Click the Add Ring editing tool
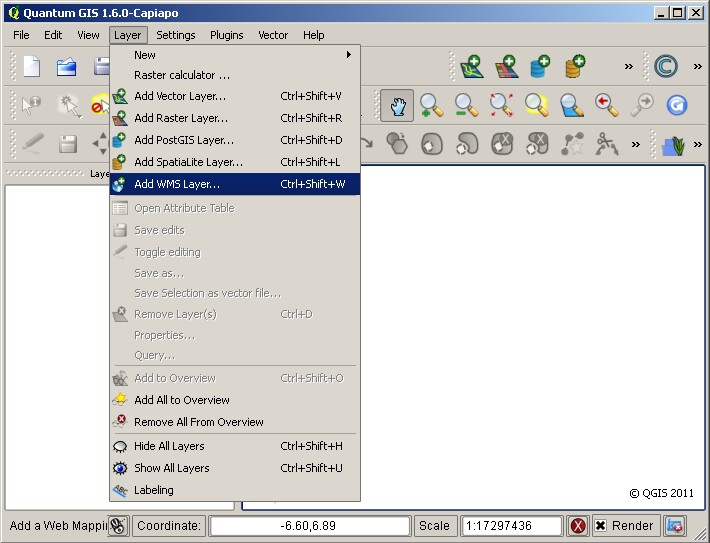The height and width of the screenshot is (543, 710). click(432, 144)
